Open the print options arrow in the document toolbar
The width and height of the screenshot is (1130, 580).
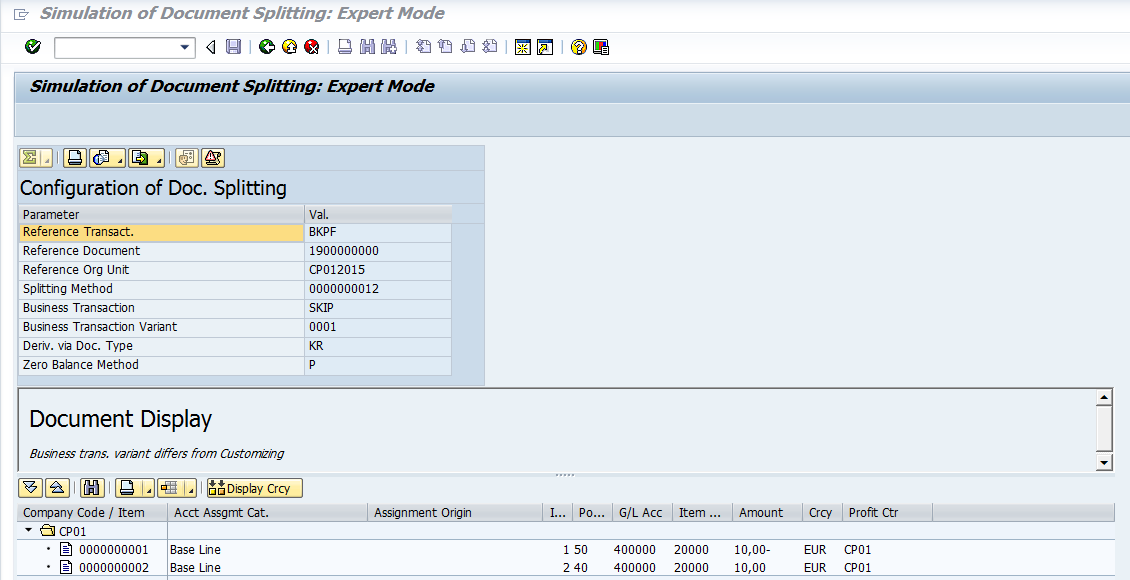[148, 488]
